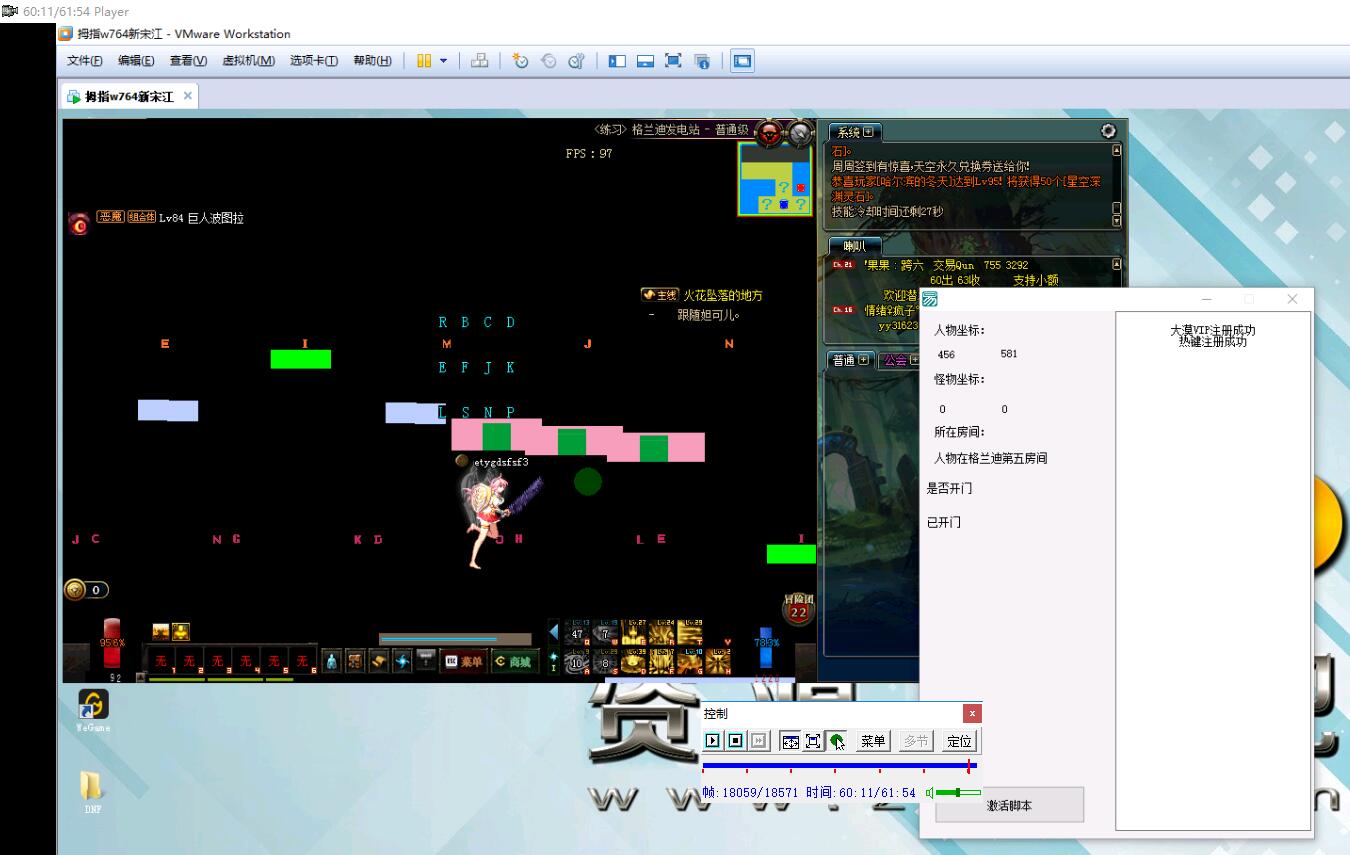
Task: Click the 多节 button in 控制 window
Action: pyautogui.click(x=916, y=741)
